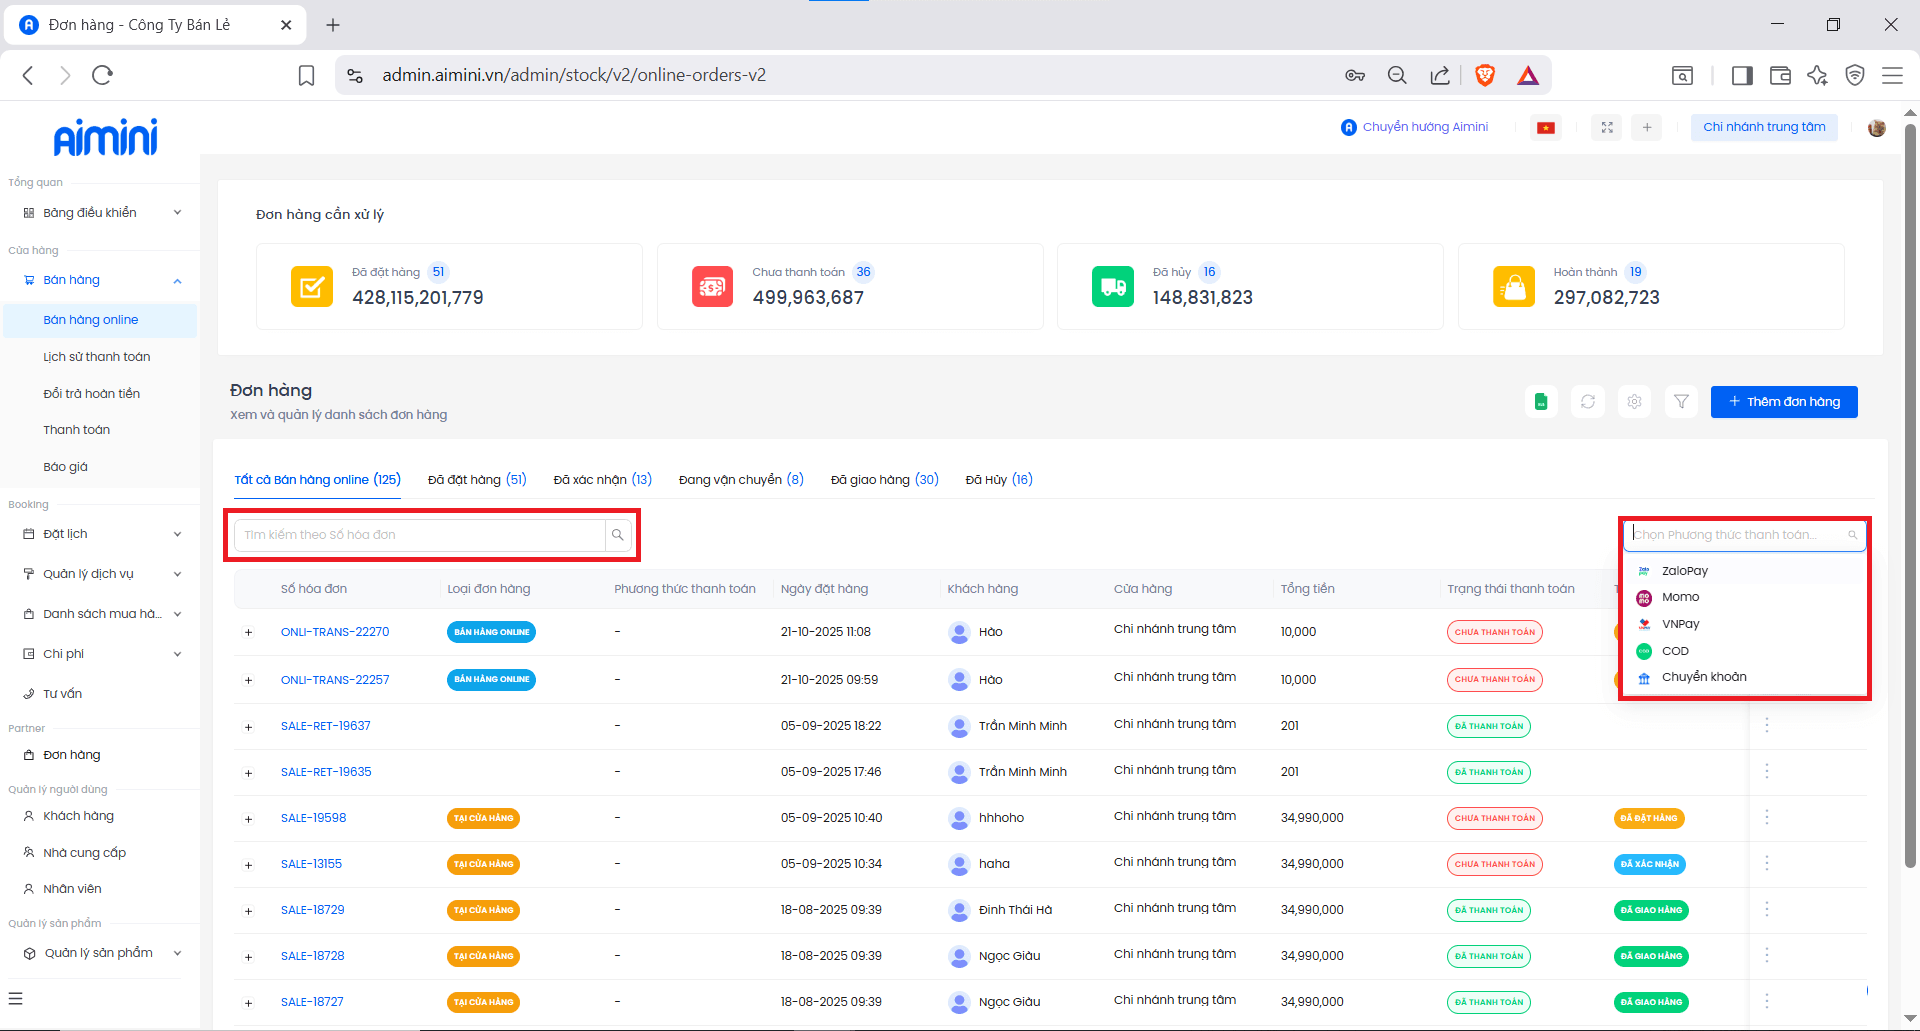The height and width of the screenshot is (1031, 1920).
Task: Switch to the Đã đặt hàng tab
Action: pos(476,480)
